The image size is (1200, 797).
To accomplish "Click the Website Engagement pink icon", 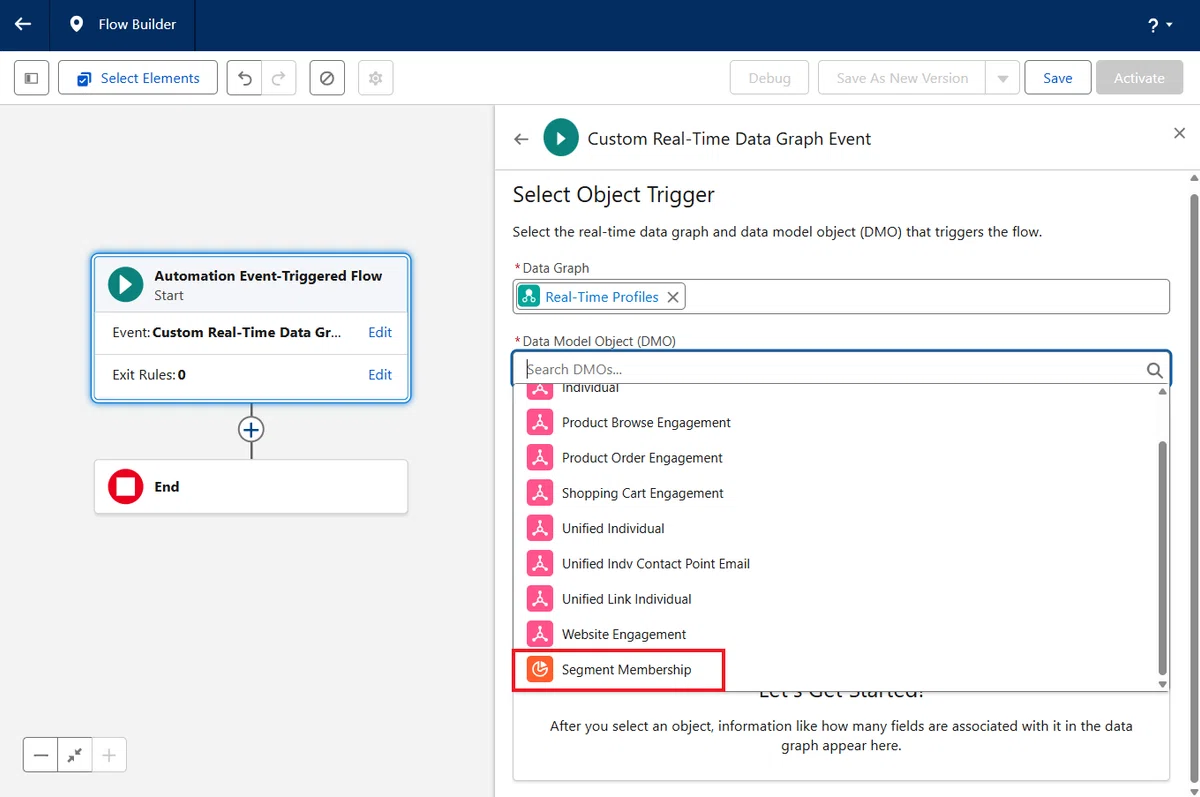I will click(540, 634).
